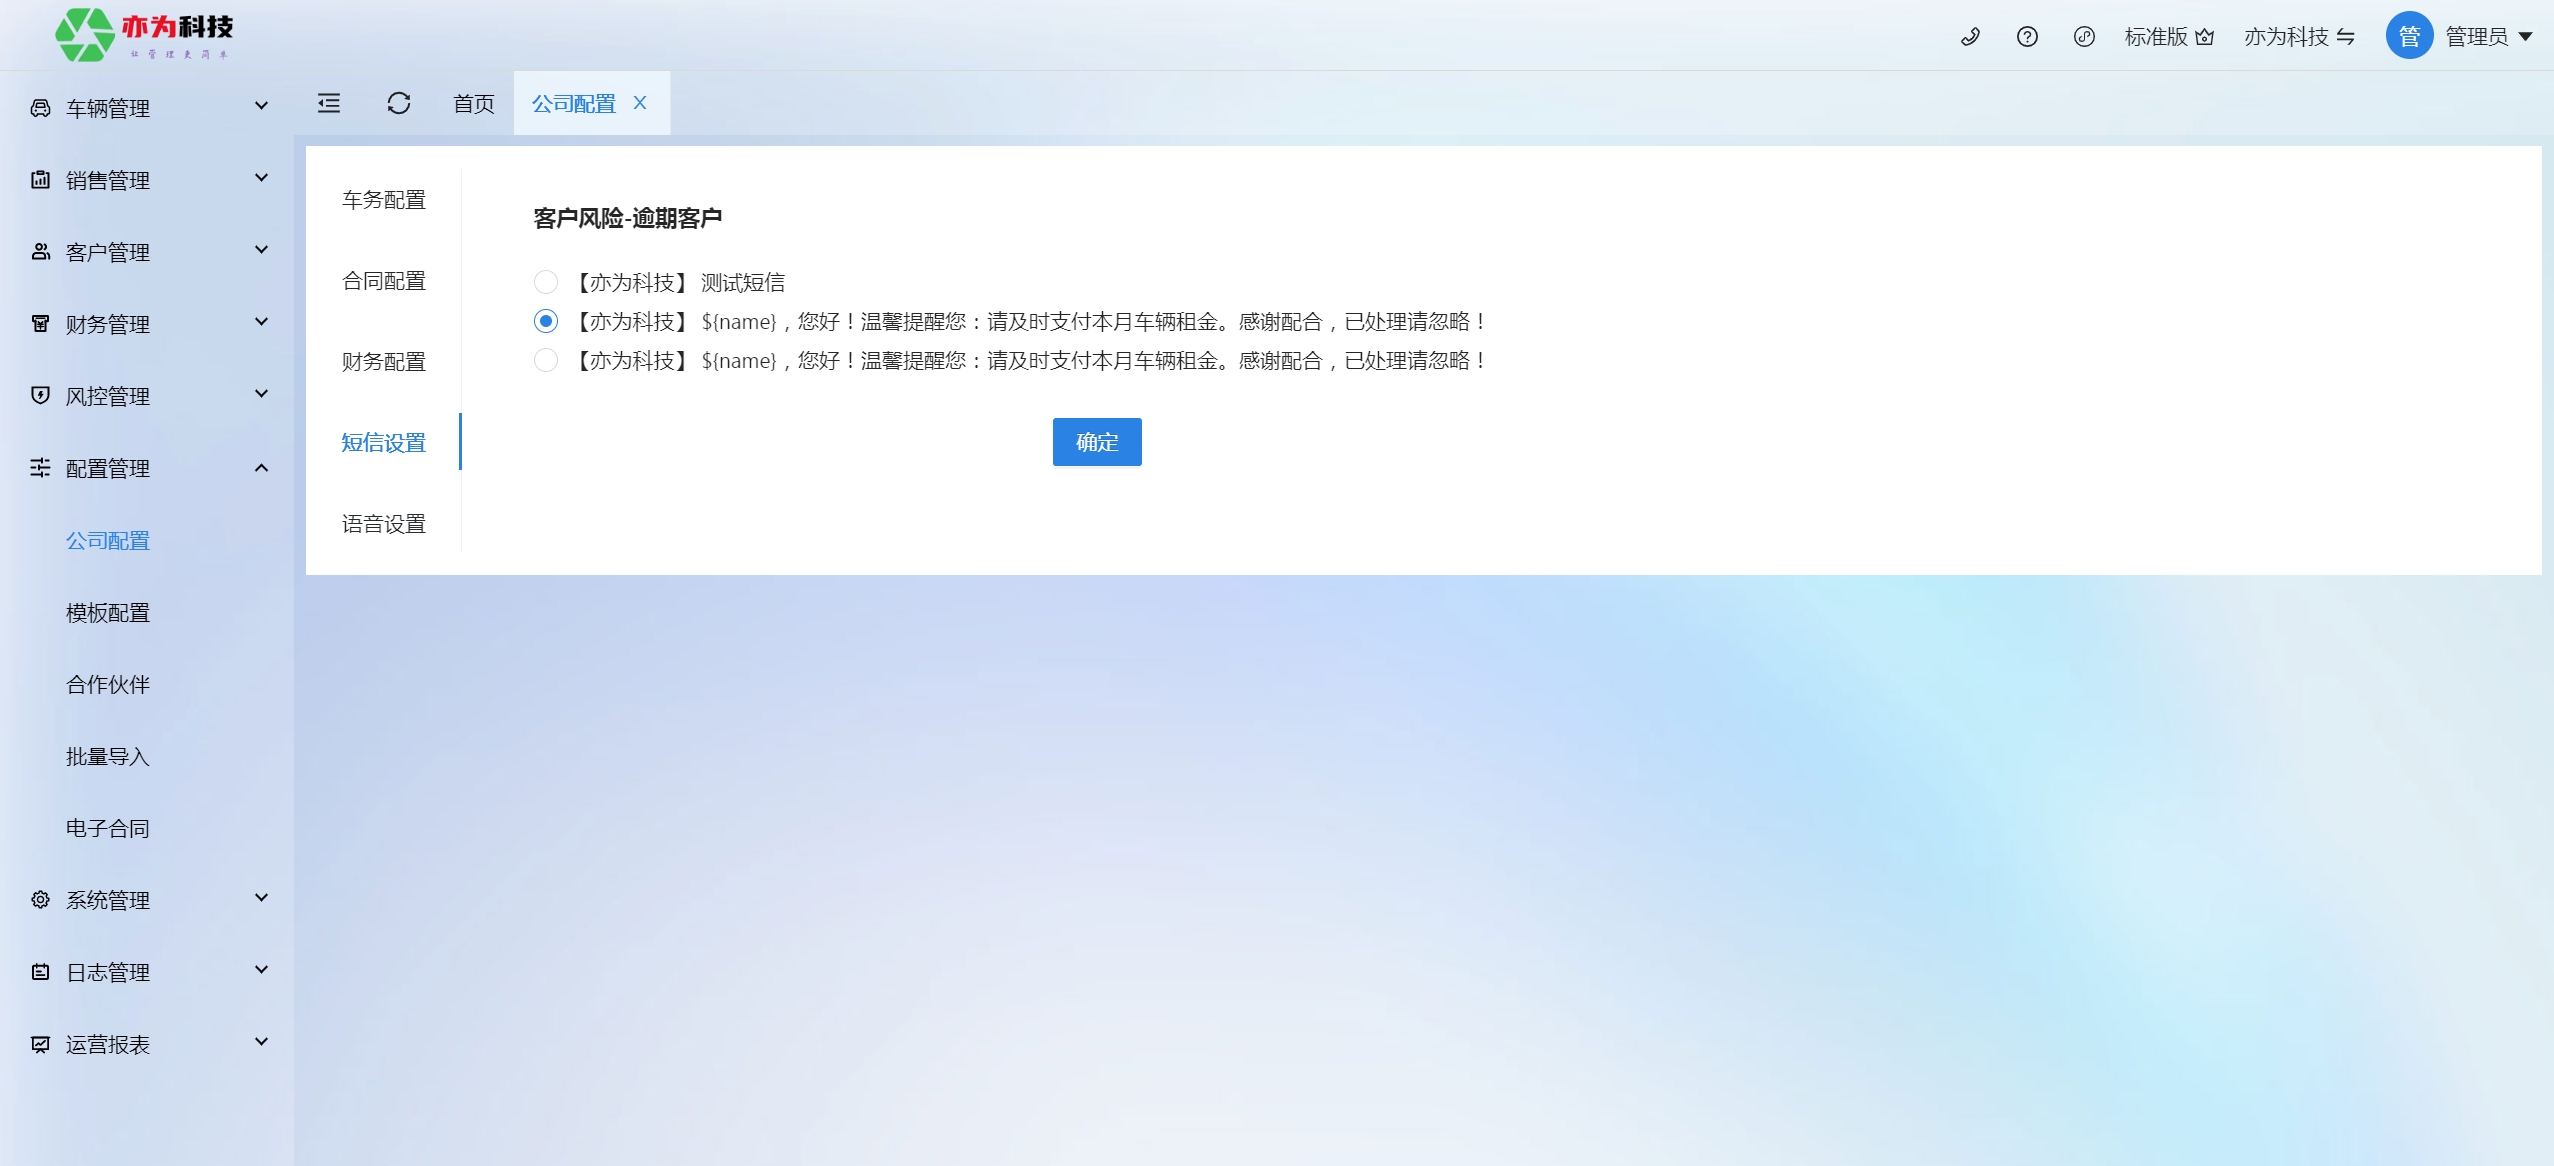Select the 测试短信 radio option

[546, 283]
